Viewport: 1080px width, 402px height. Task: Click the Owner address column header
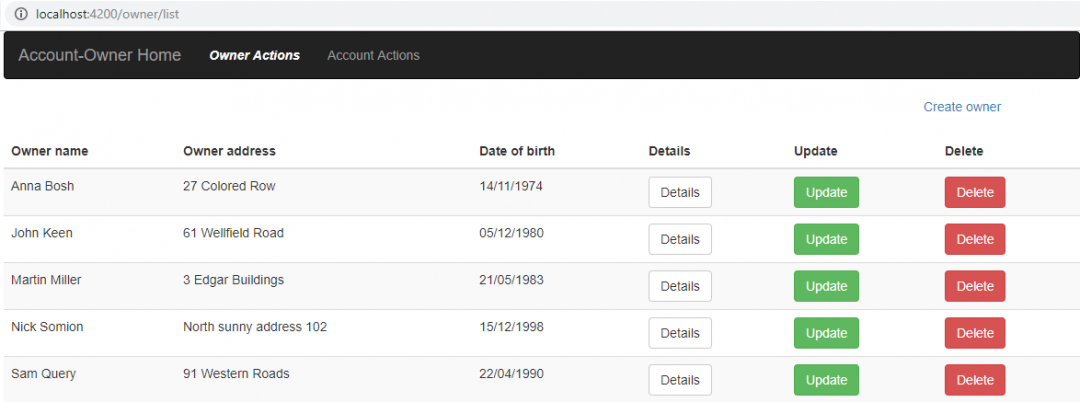coord(229,151)
